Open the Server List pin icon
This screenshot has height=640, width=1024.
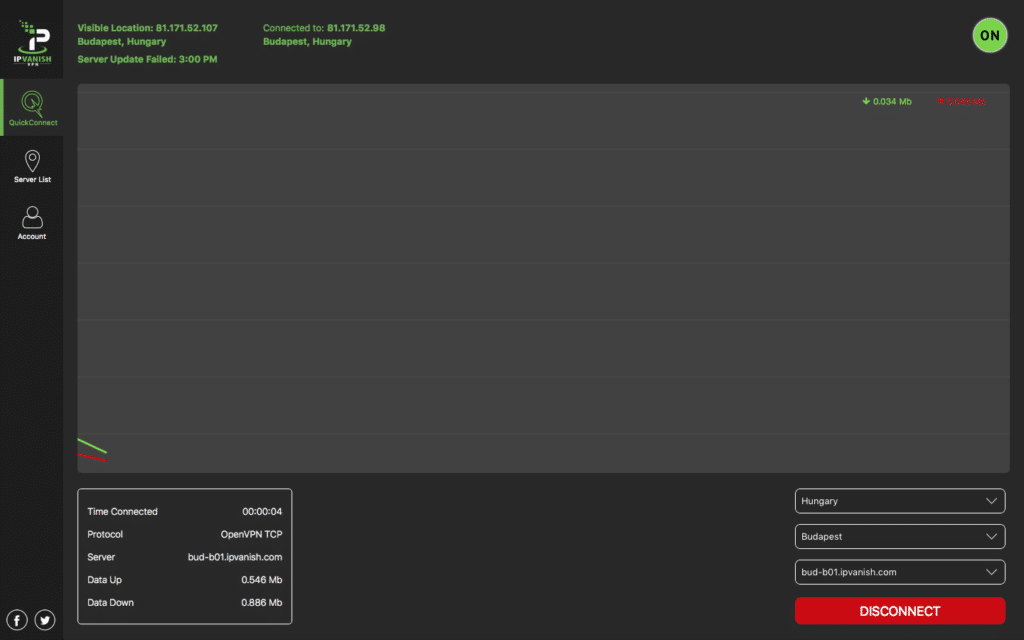click(32, 162)
